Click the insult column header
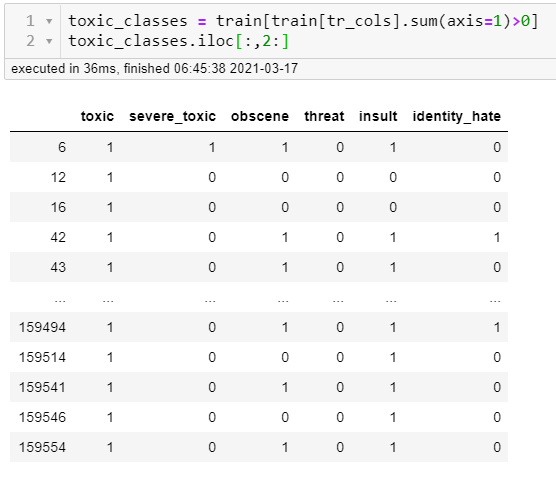 [x=378, y=116]
